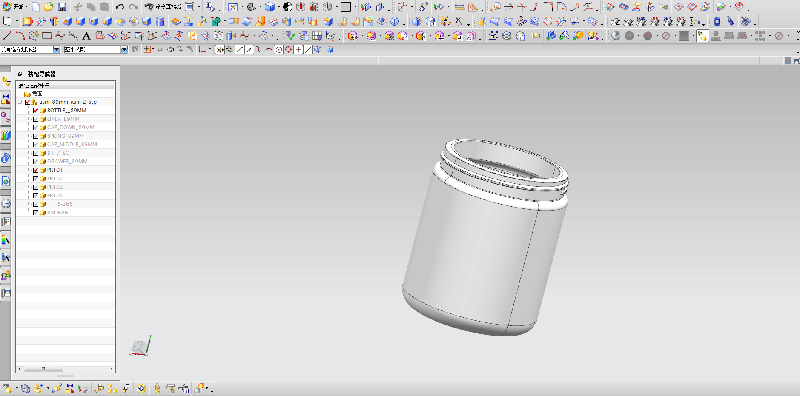Select the Assembly Navigator sidebar tab
Image resolution: width=800 pixels, height=396 pixels.
[6, 82]
